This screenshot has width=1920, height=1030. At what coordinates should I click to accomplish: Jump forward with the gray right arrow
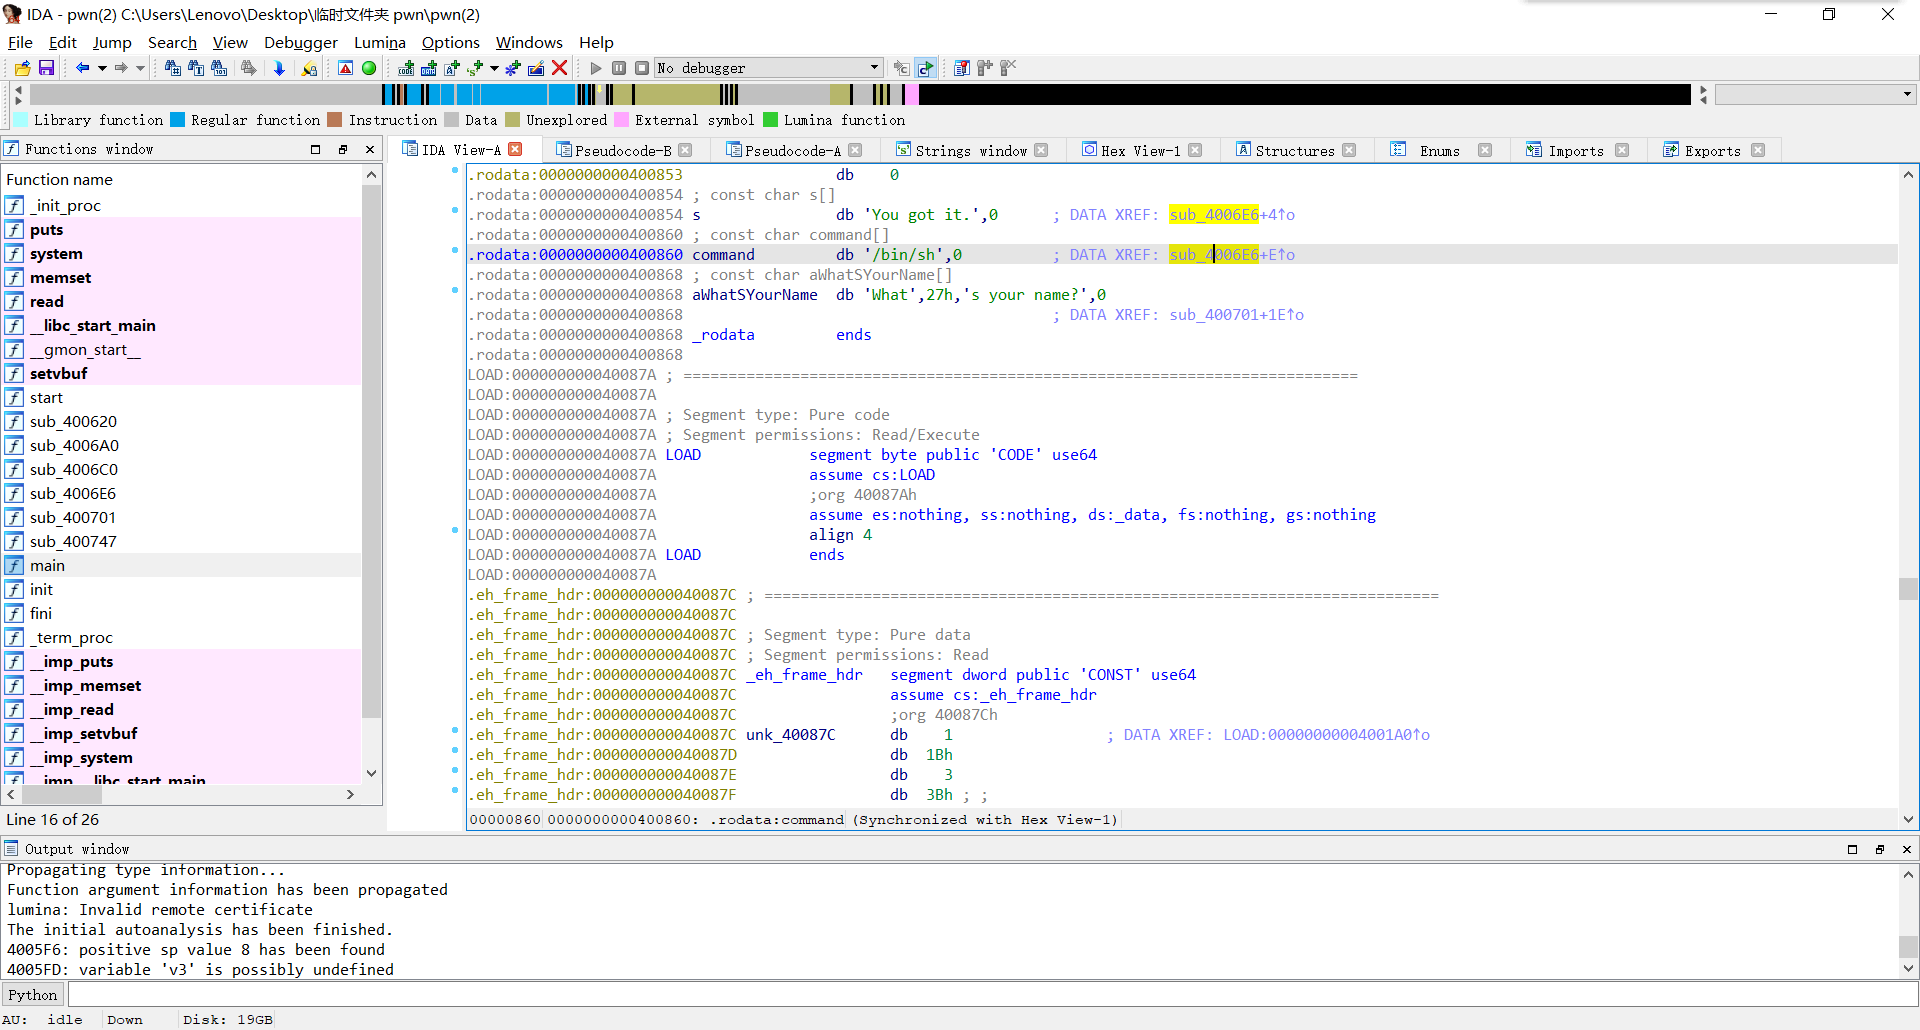click(121, 68)
